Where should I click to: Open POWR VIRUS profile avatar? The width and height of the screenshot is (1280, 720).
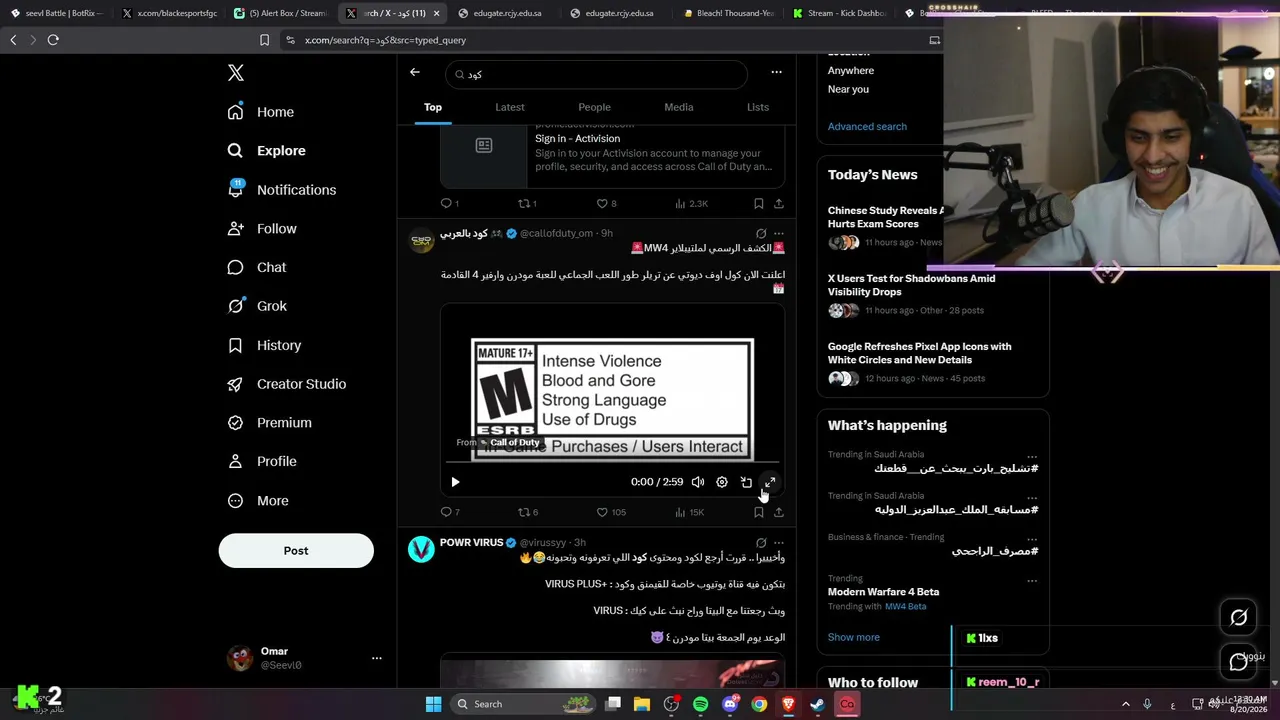click(422, 549)
